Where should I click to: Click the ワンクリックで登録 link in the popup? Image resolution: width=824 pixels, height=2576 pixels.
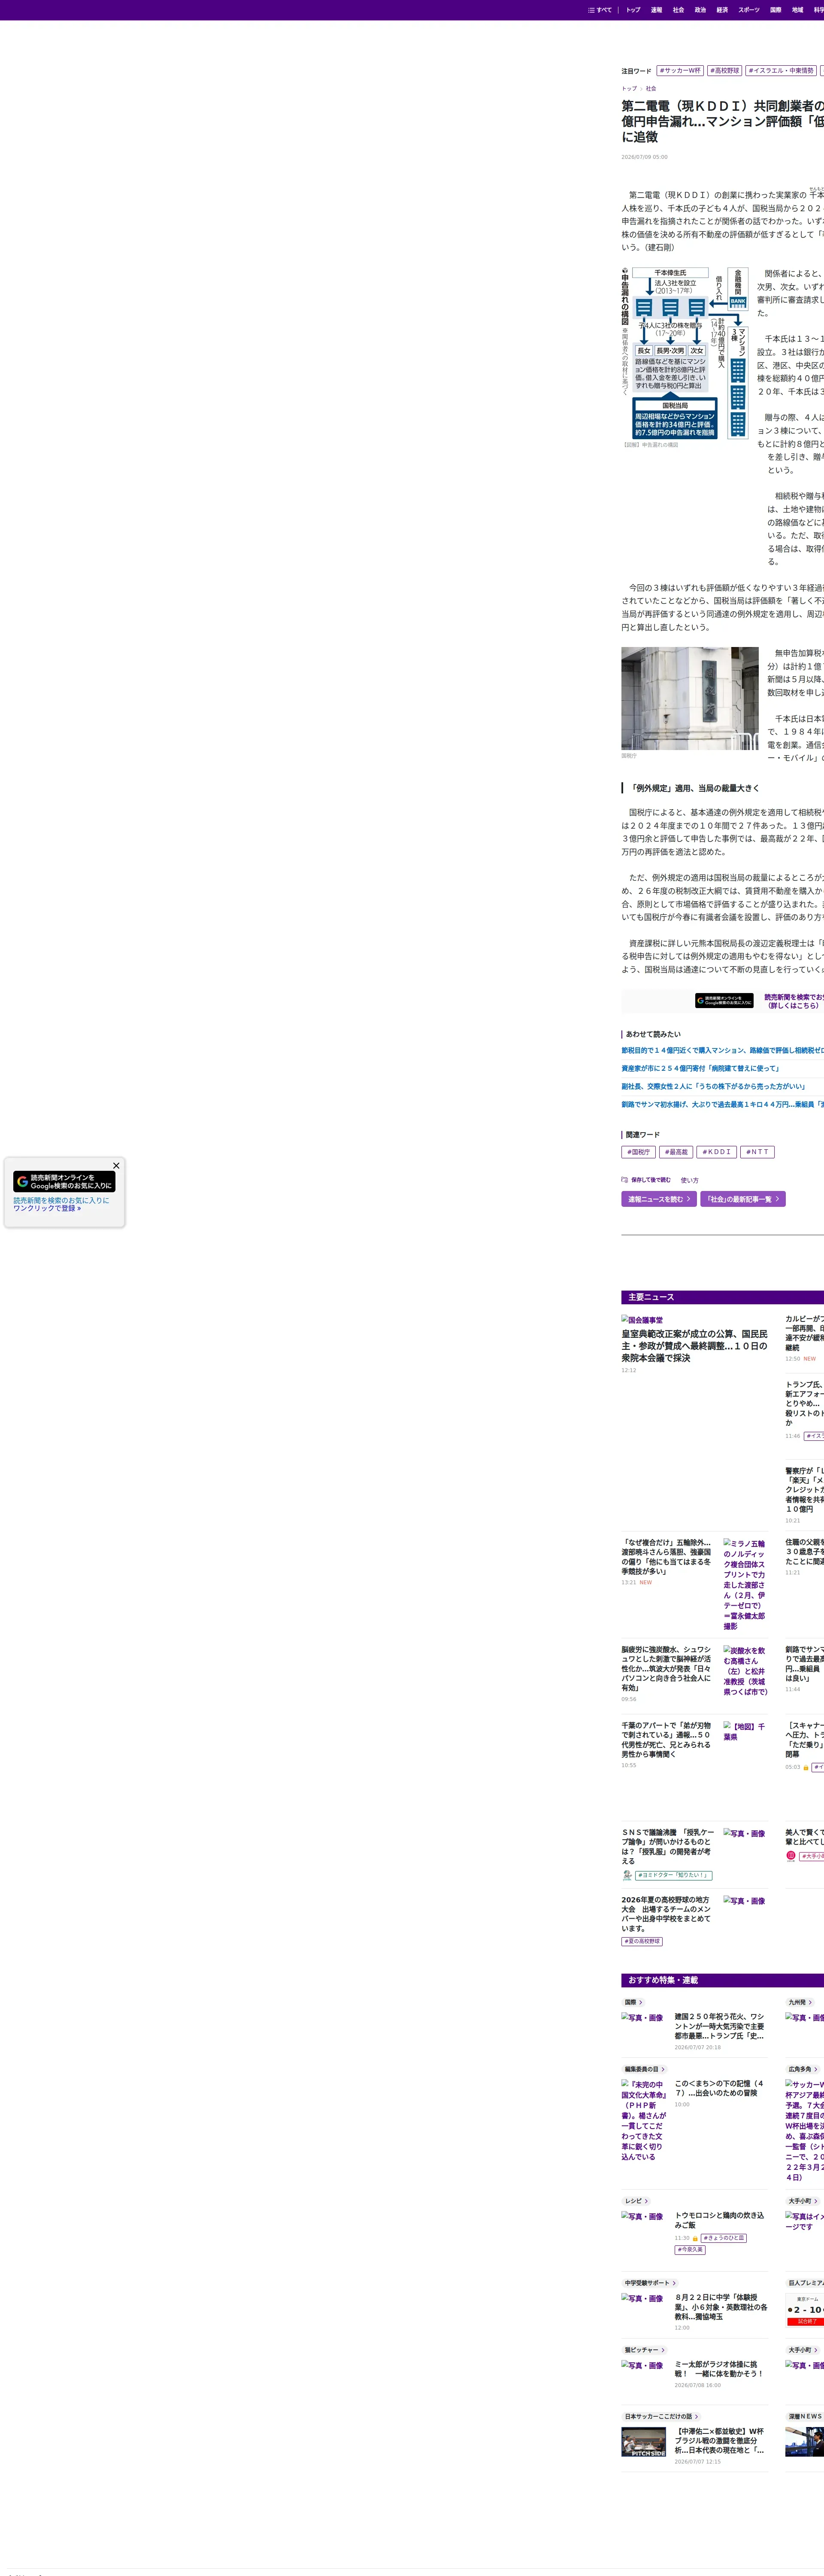(x=47, y=1208)
